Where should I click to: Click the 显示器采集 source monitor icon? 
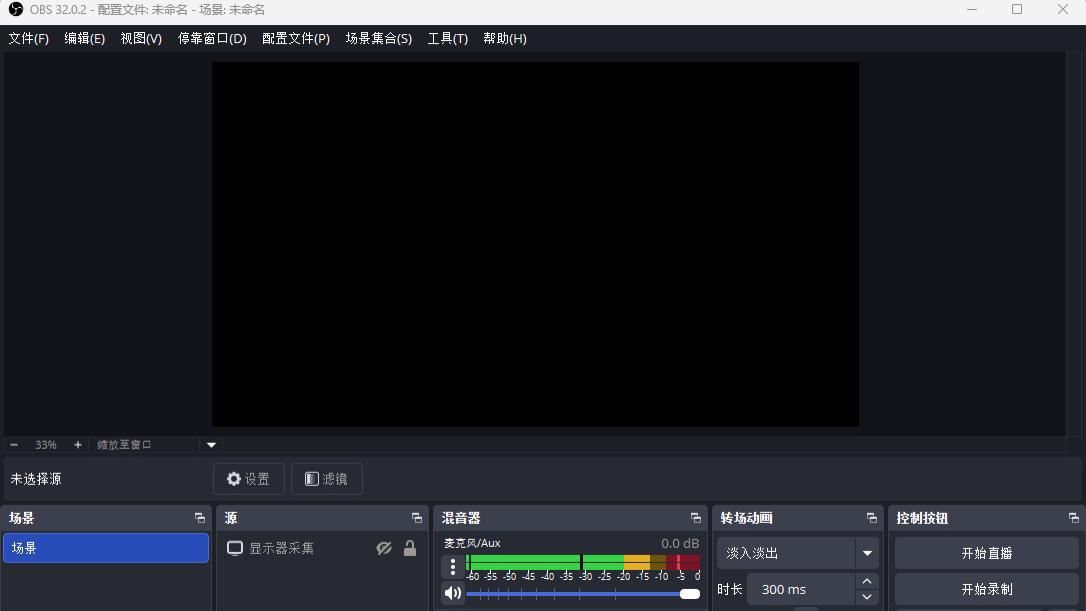(x=235, y=548)
